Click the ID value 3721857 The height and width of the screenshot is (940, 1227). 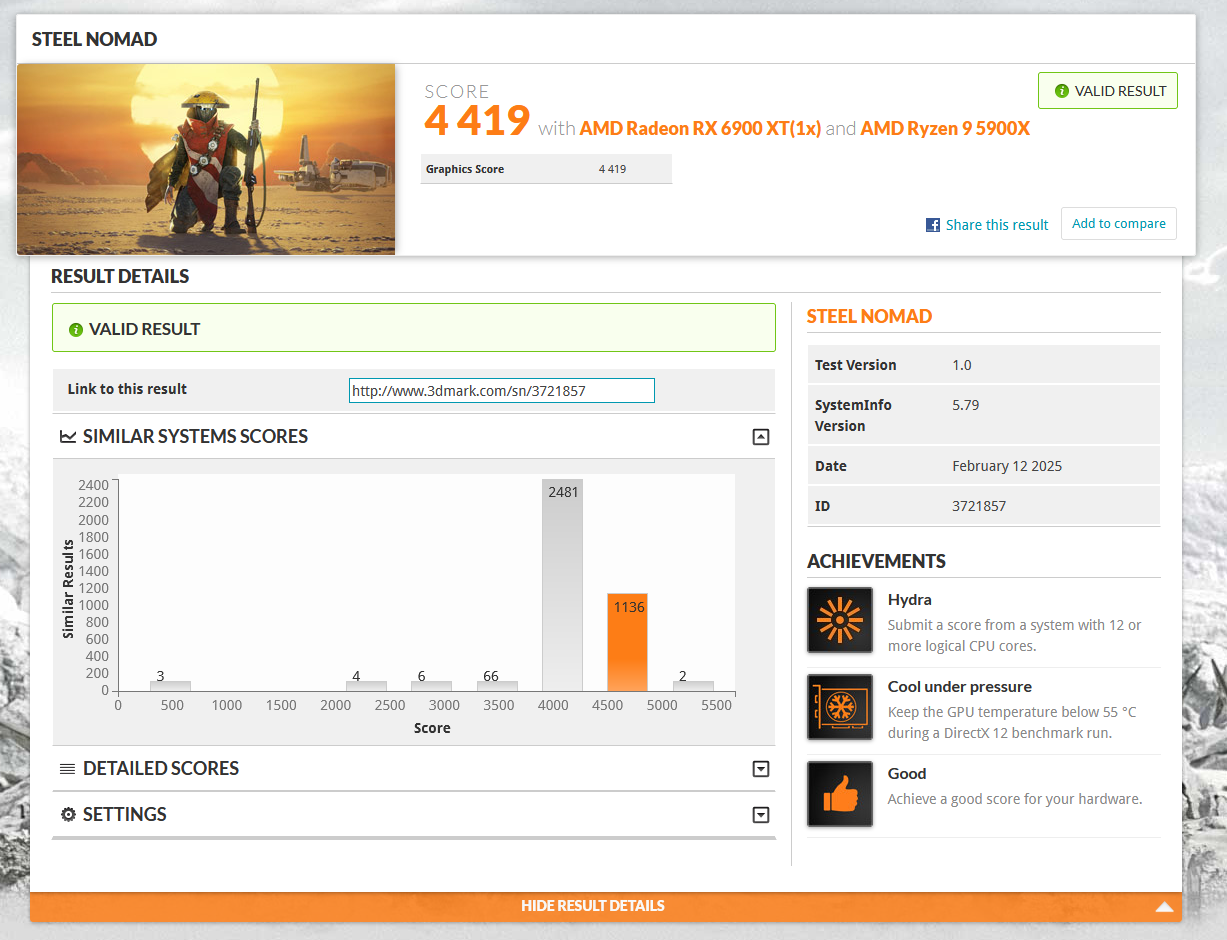click(979, 506)
